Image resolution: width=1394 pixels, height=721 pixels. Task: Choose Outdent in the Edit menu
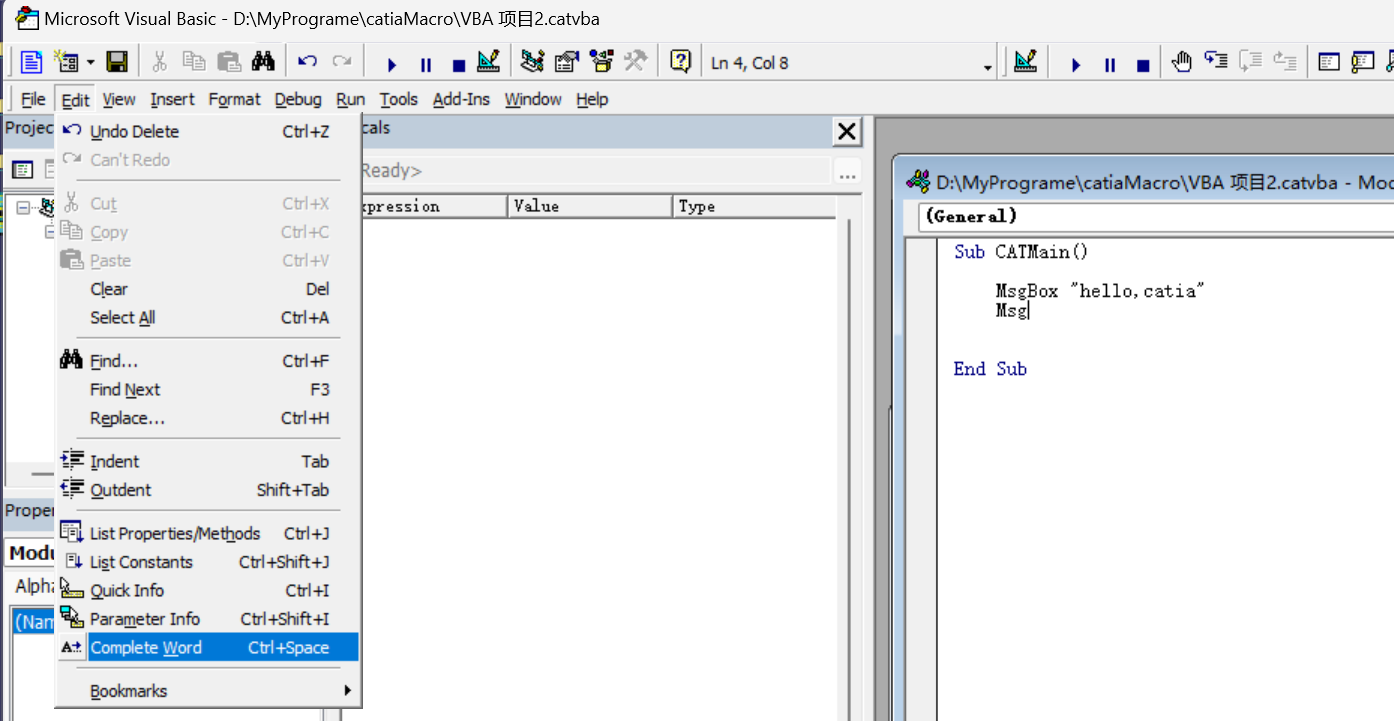pos(208,490)
